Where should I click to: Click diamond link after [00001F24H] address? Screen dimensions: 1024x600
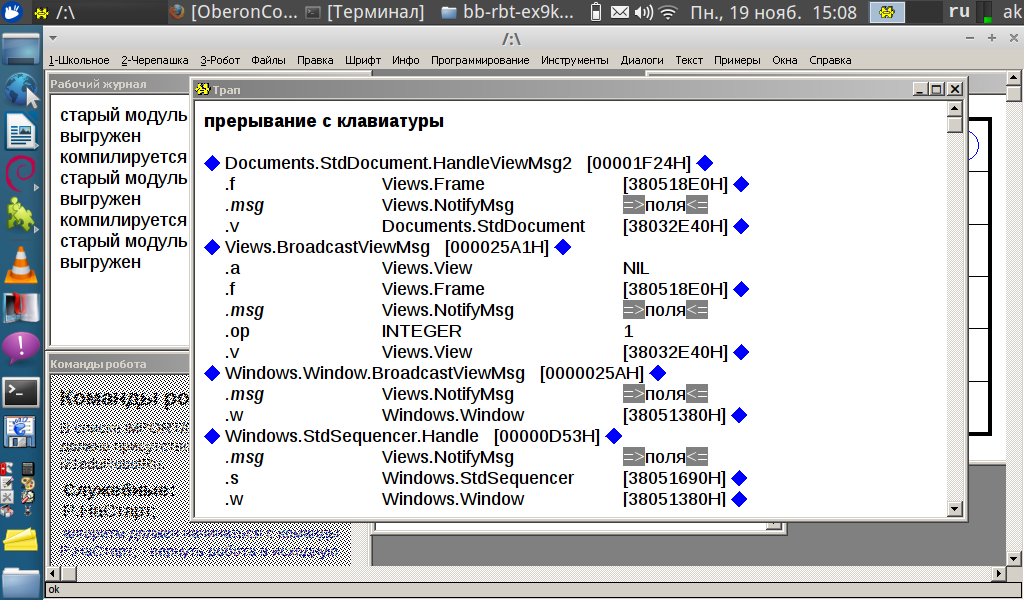tap(705, 163)
